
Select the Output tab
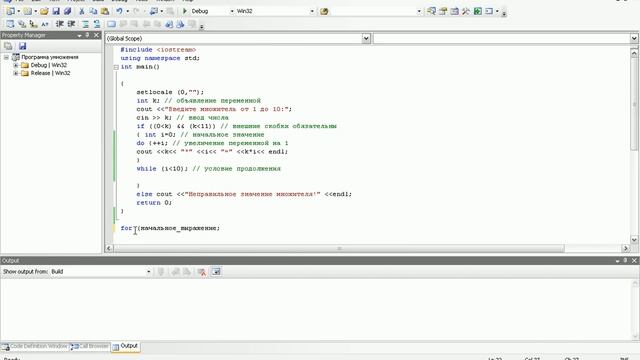[x=125, y=347]
